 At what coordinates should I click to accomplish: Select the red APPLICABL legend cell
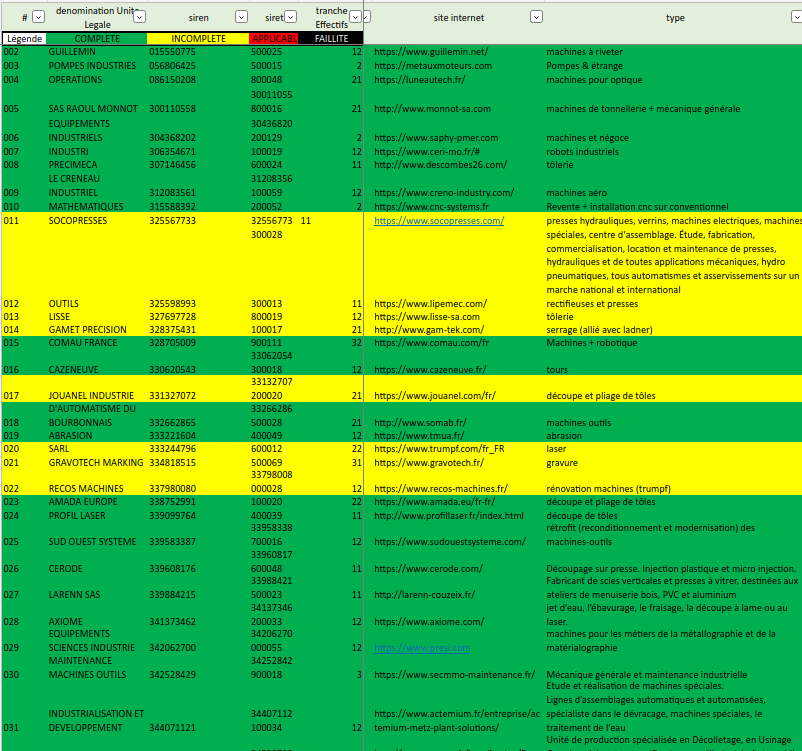click(274, 38)
